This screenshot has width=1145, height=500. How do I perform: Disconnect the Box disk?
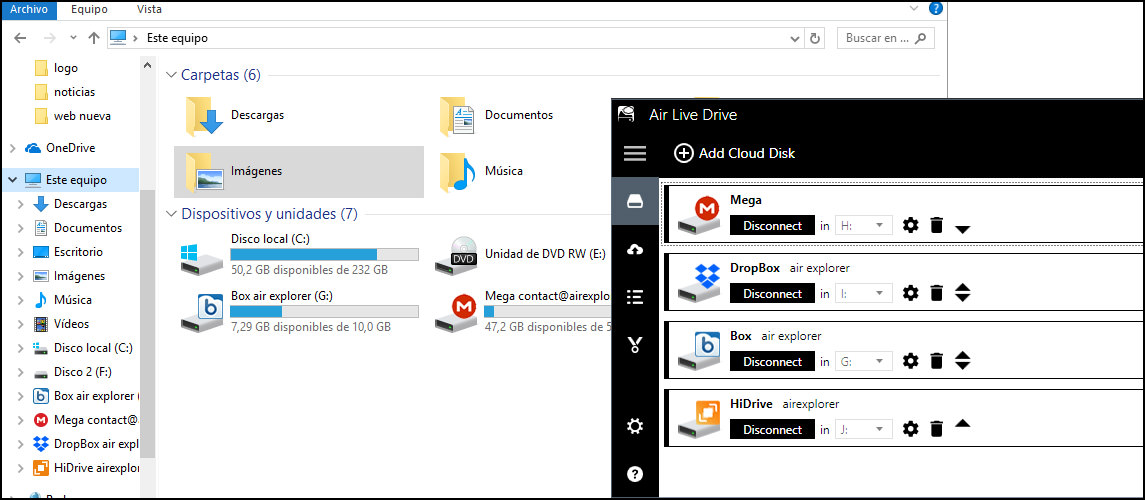(x=773, y=361)
